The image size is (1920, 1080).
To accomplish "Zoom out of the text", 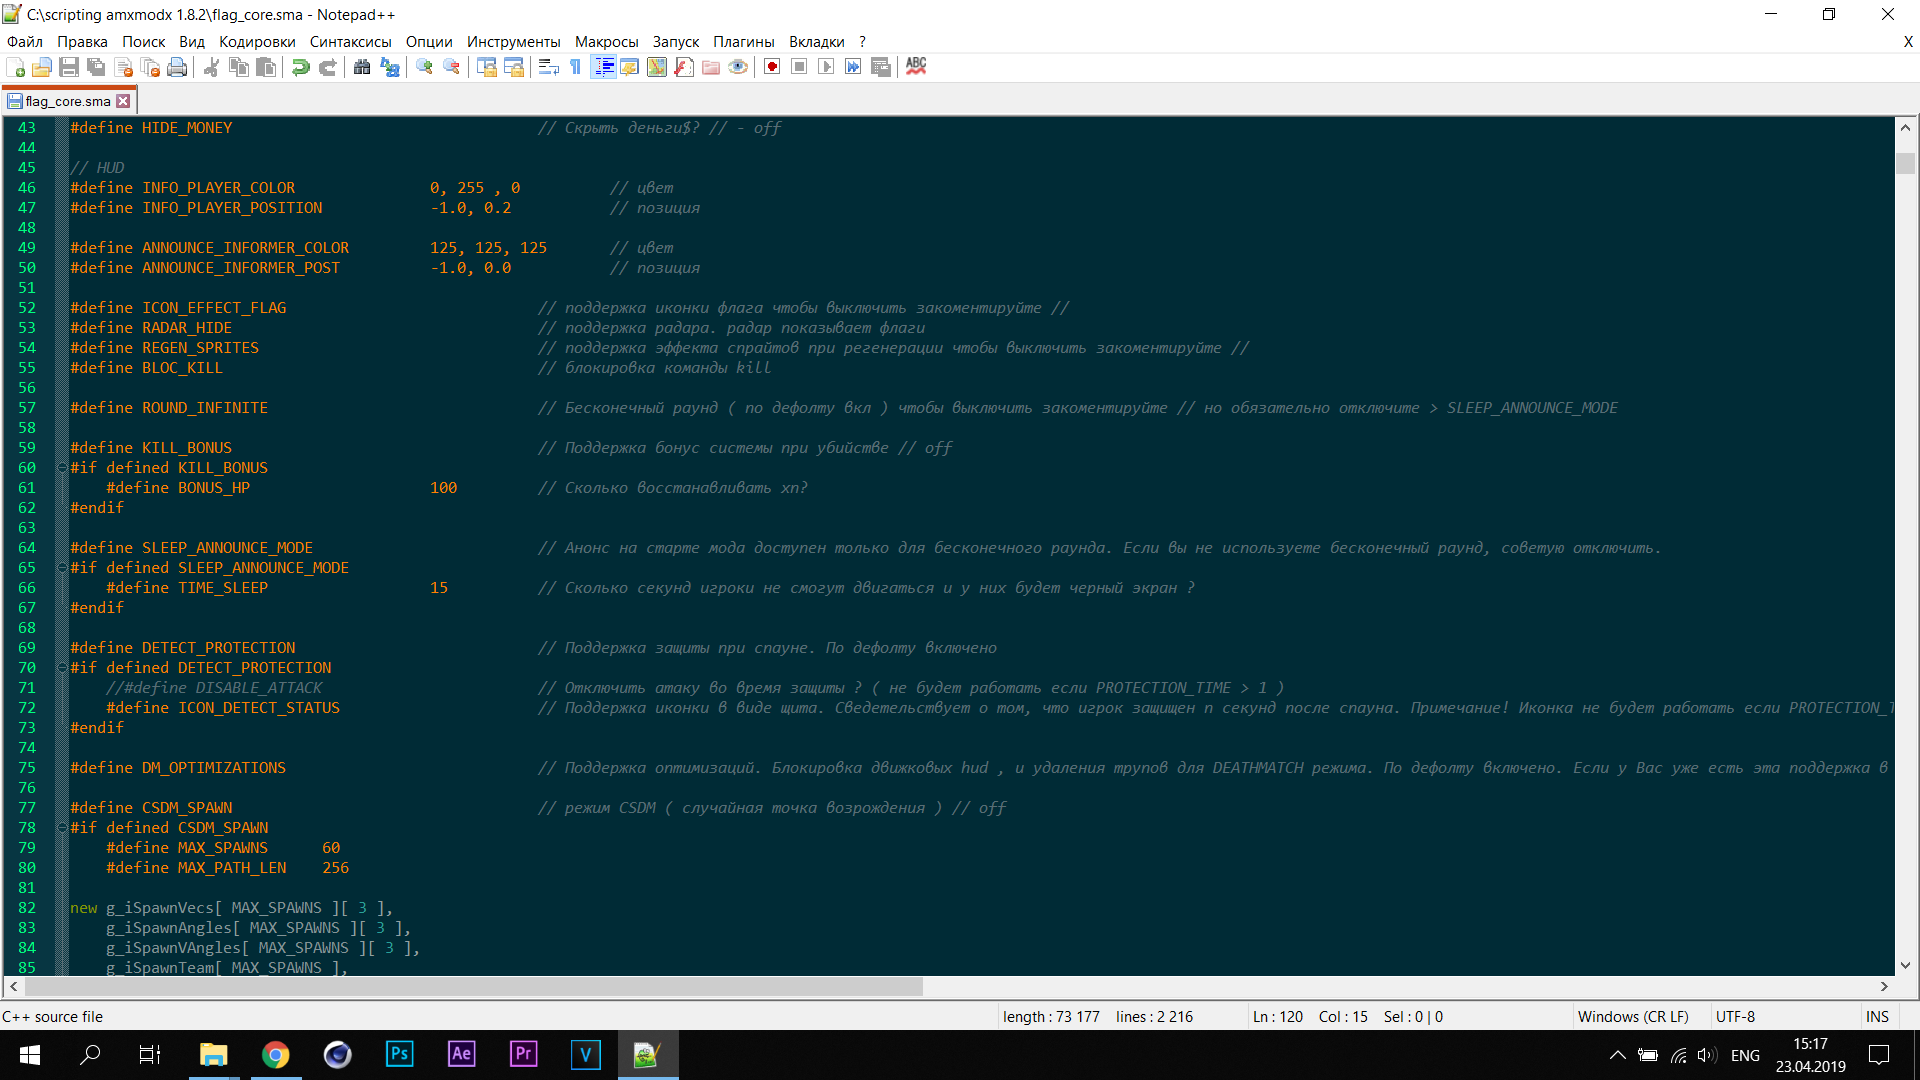I will [452, 67].
